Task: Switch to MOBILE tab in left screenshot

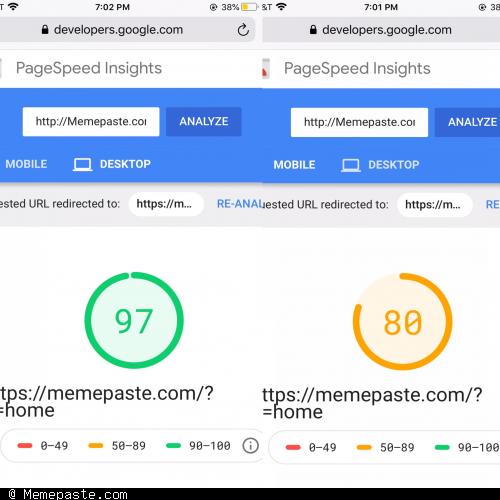Action: click(x=26, y=164)
